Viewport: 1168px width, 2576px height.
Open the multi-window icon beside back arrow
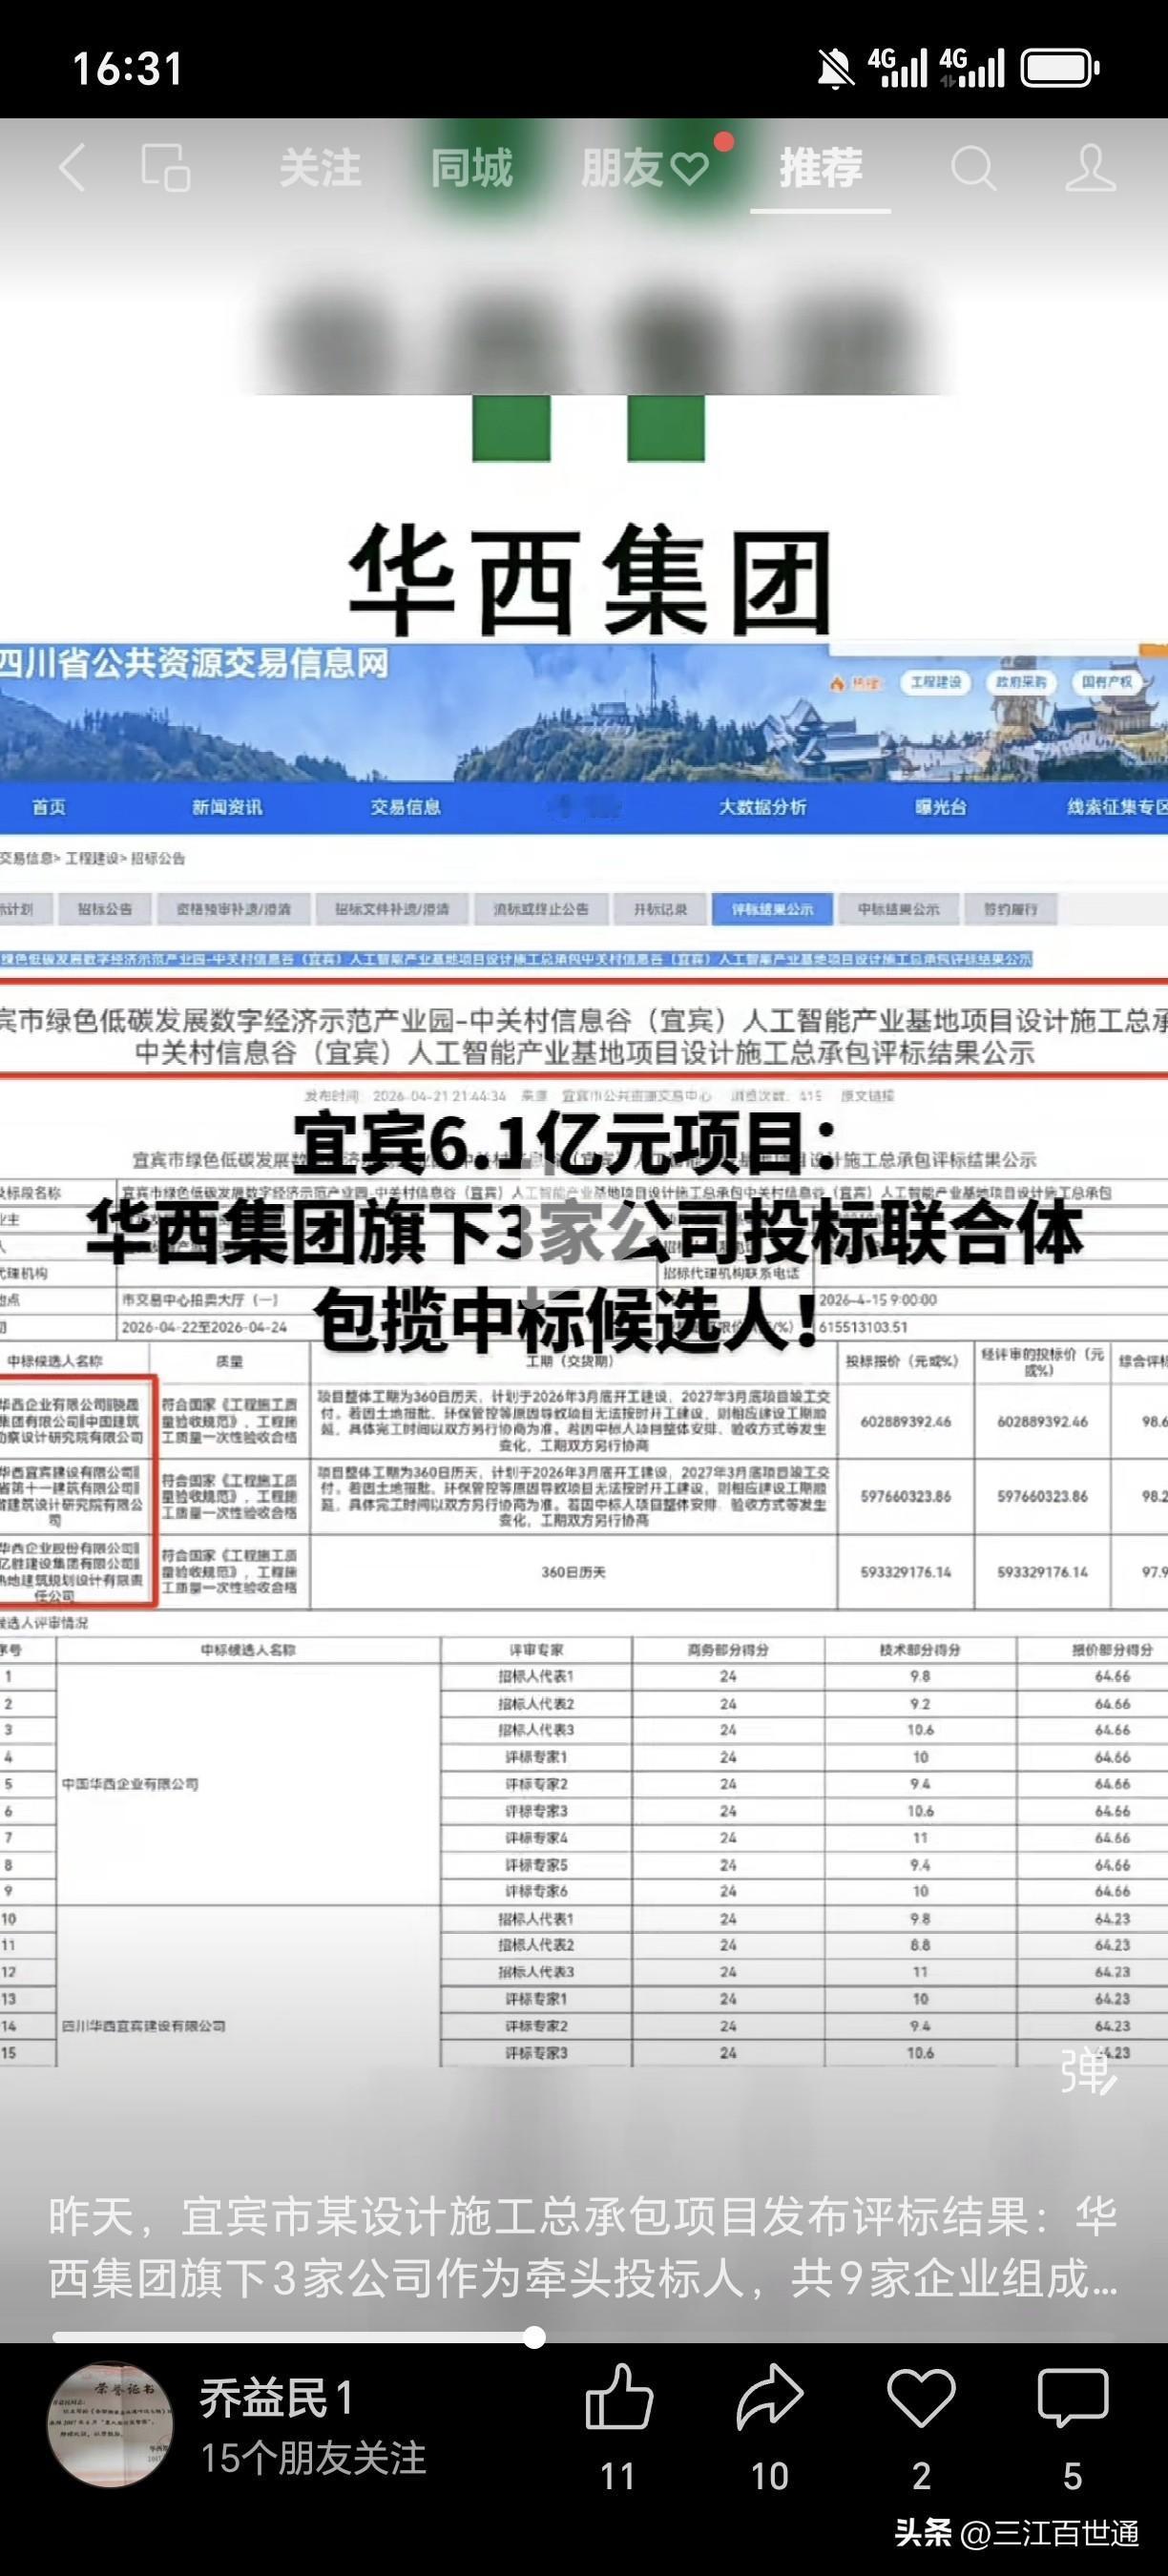(x=165, y=167)
